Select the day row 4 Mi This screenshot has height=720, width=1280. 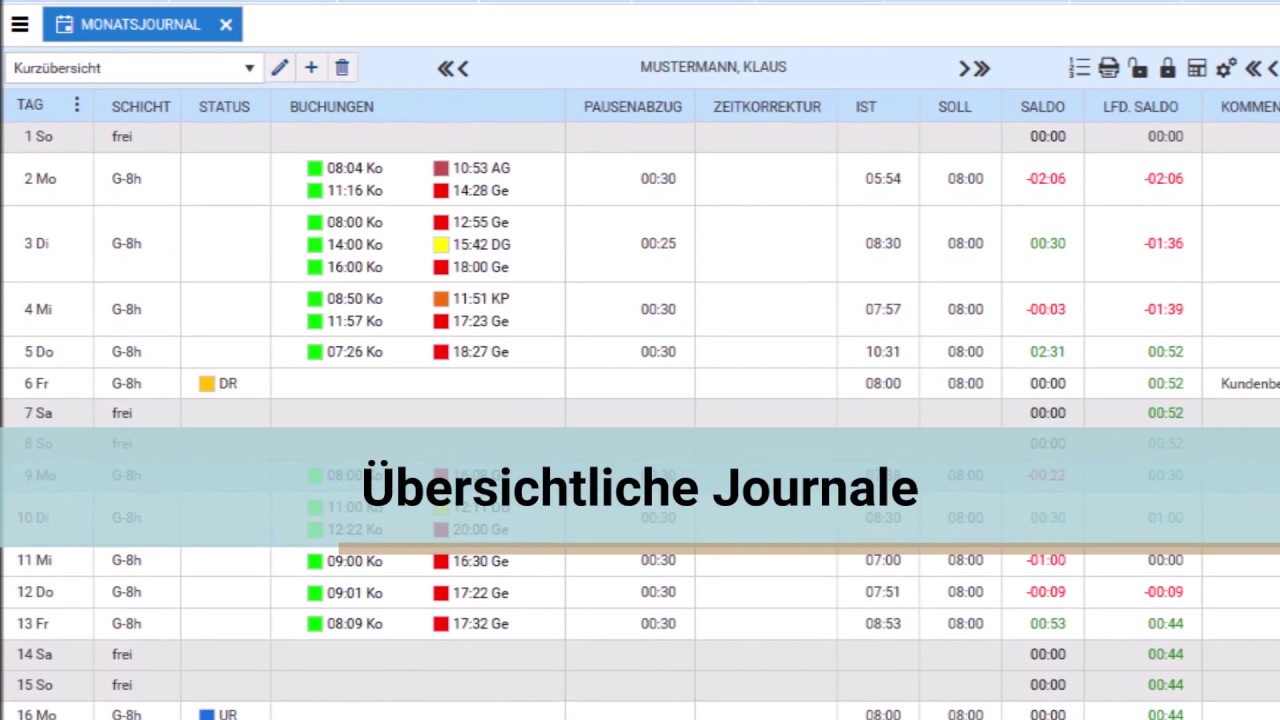coord(640,309)
